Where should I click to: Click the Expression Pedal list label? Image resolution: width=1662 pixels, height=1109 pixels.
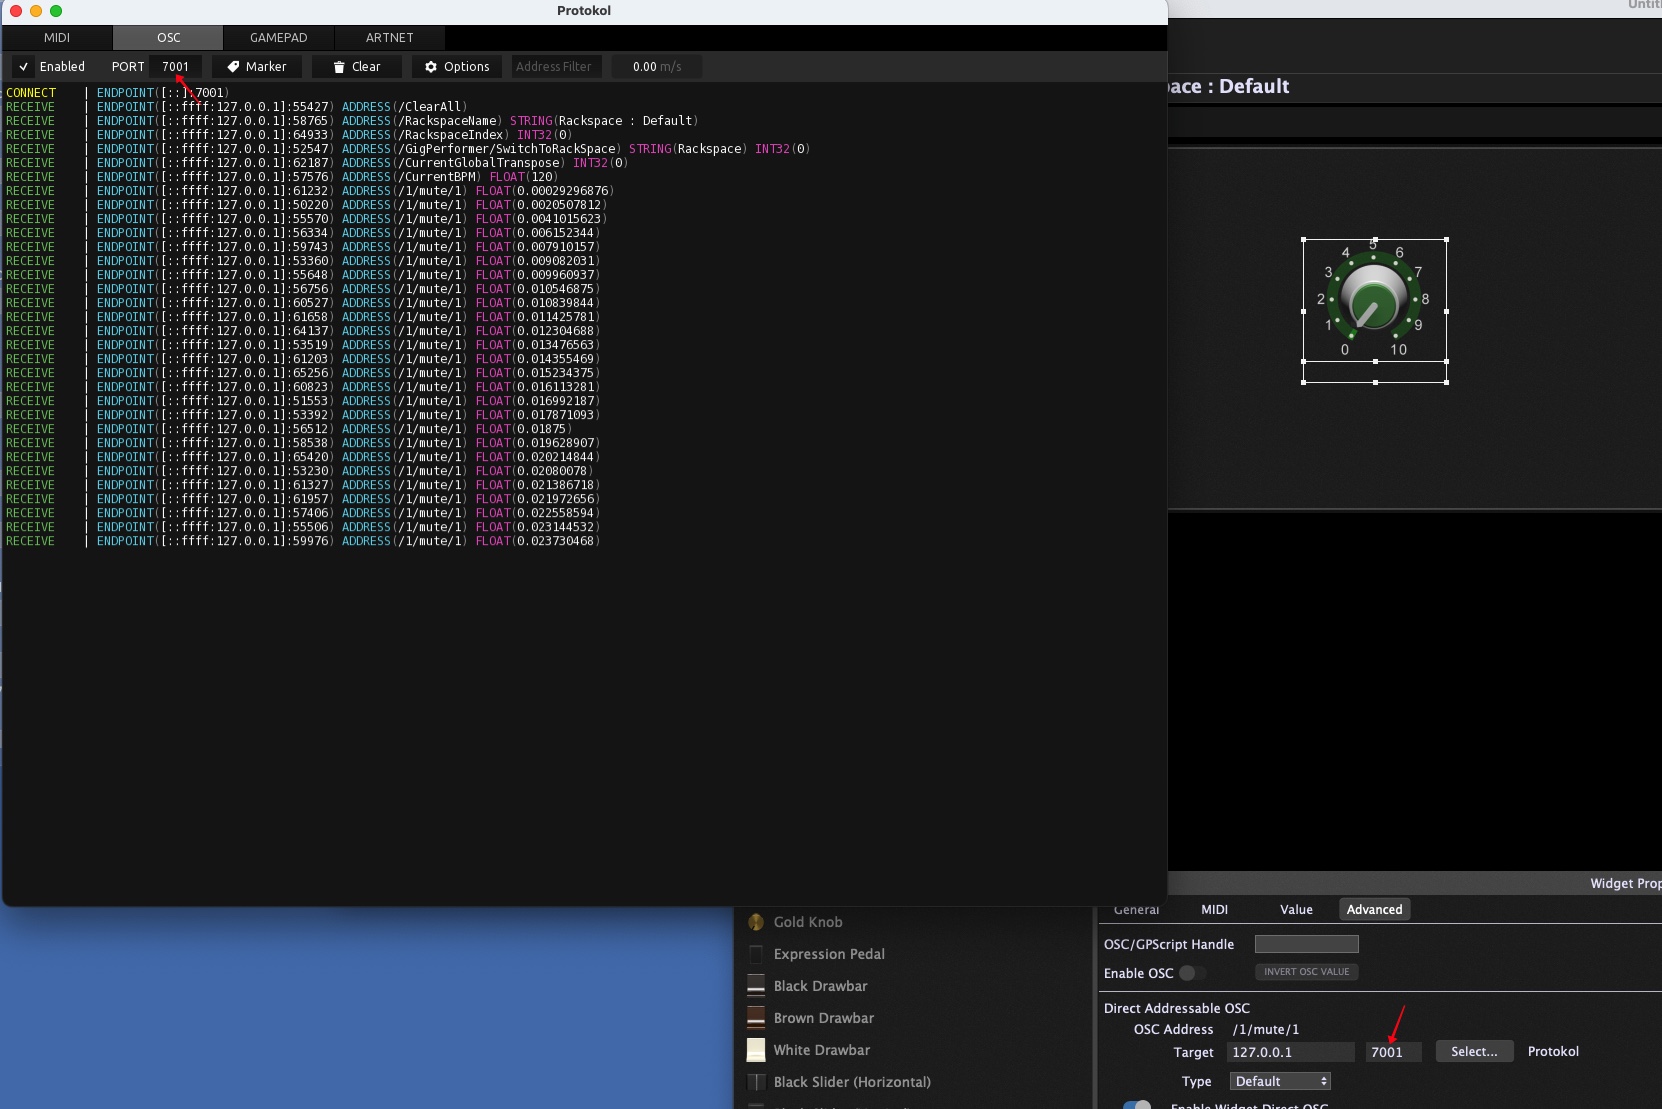(x=829, y=954)
